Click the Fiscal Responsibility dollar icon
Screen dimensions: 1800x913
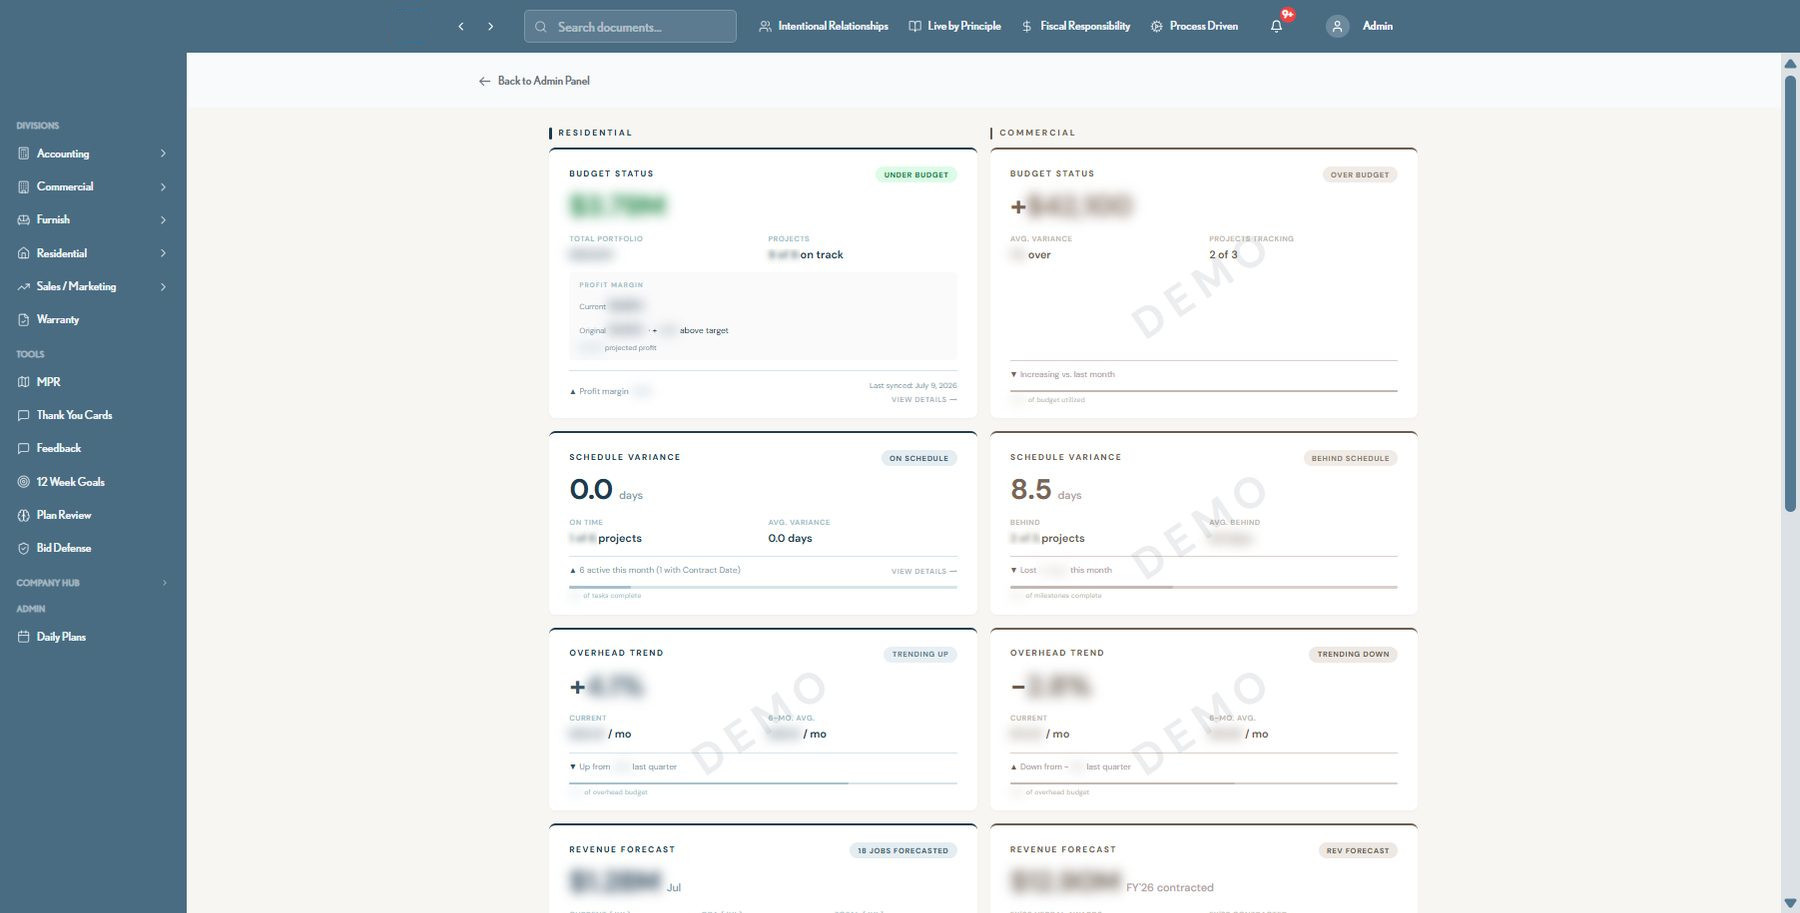pyautogui.click(x=1027, y=27)
